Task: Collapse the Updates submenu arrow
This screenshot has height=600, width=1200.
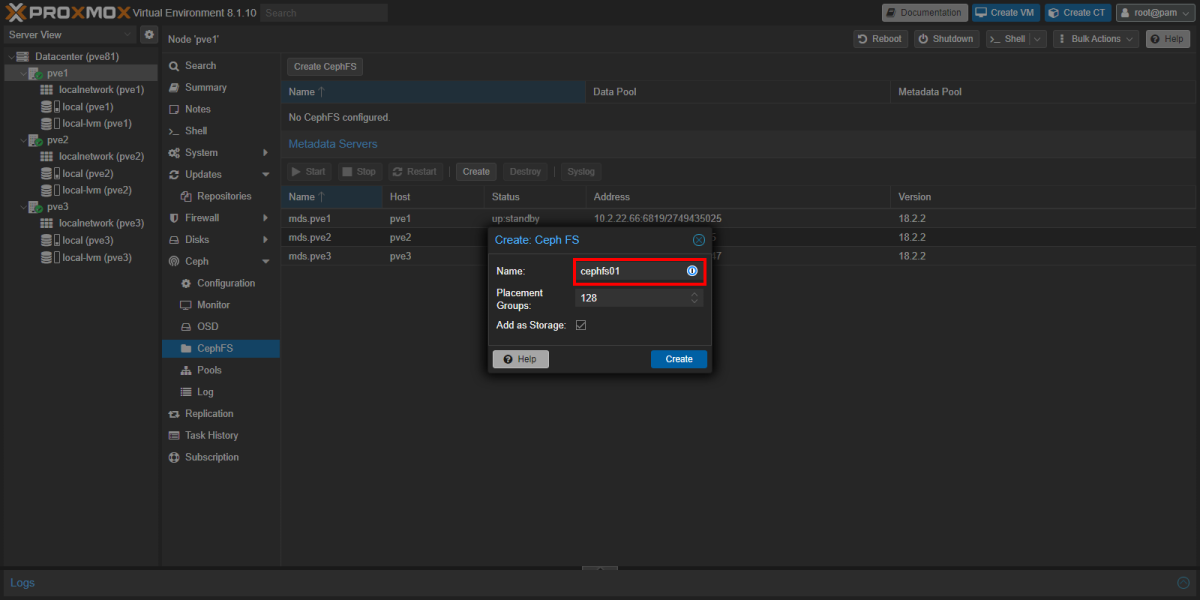Action: click(265, 175)
